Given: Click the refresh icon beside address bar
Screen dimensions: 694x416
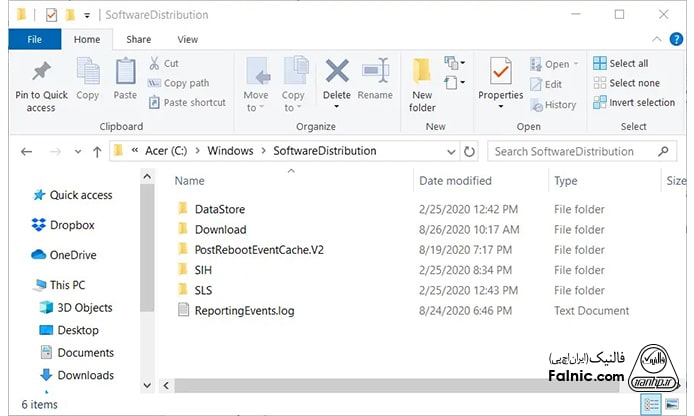Looking at the screenshot, I should coord(470,152).
